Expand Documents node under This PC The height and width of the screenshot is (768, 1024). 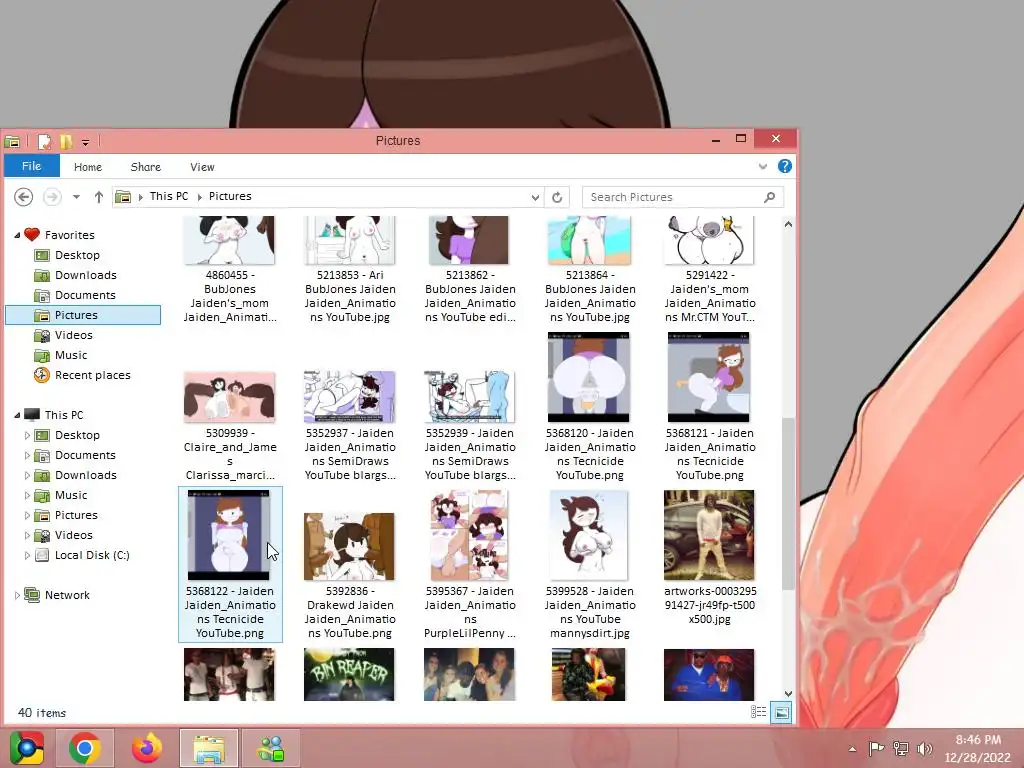pos(27,455)
